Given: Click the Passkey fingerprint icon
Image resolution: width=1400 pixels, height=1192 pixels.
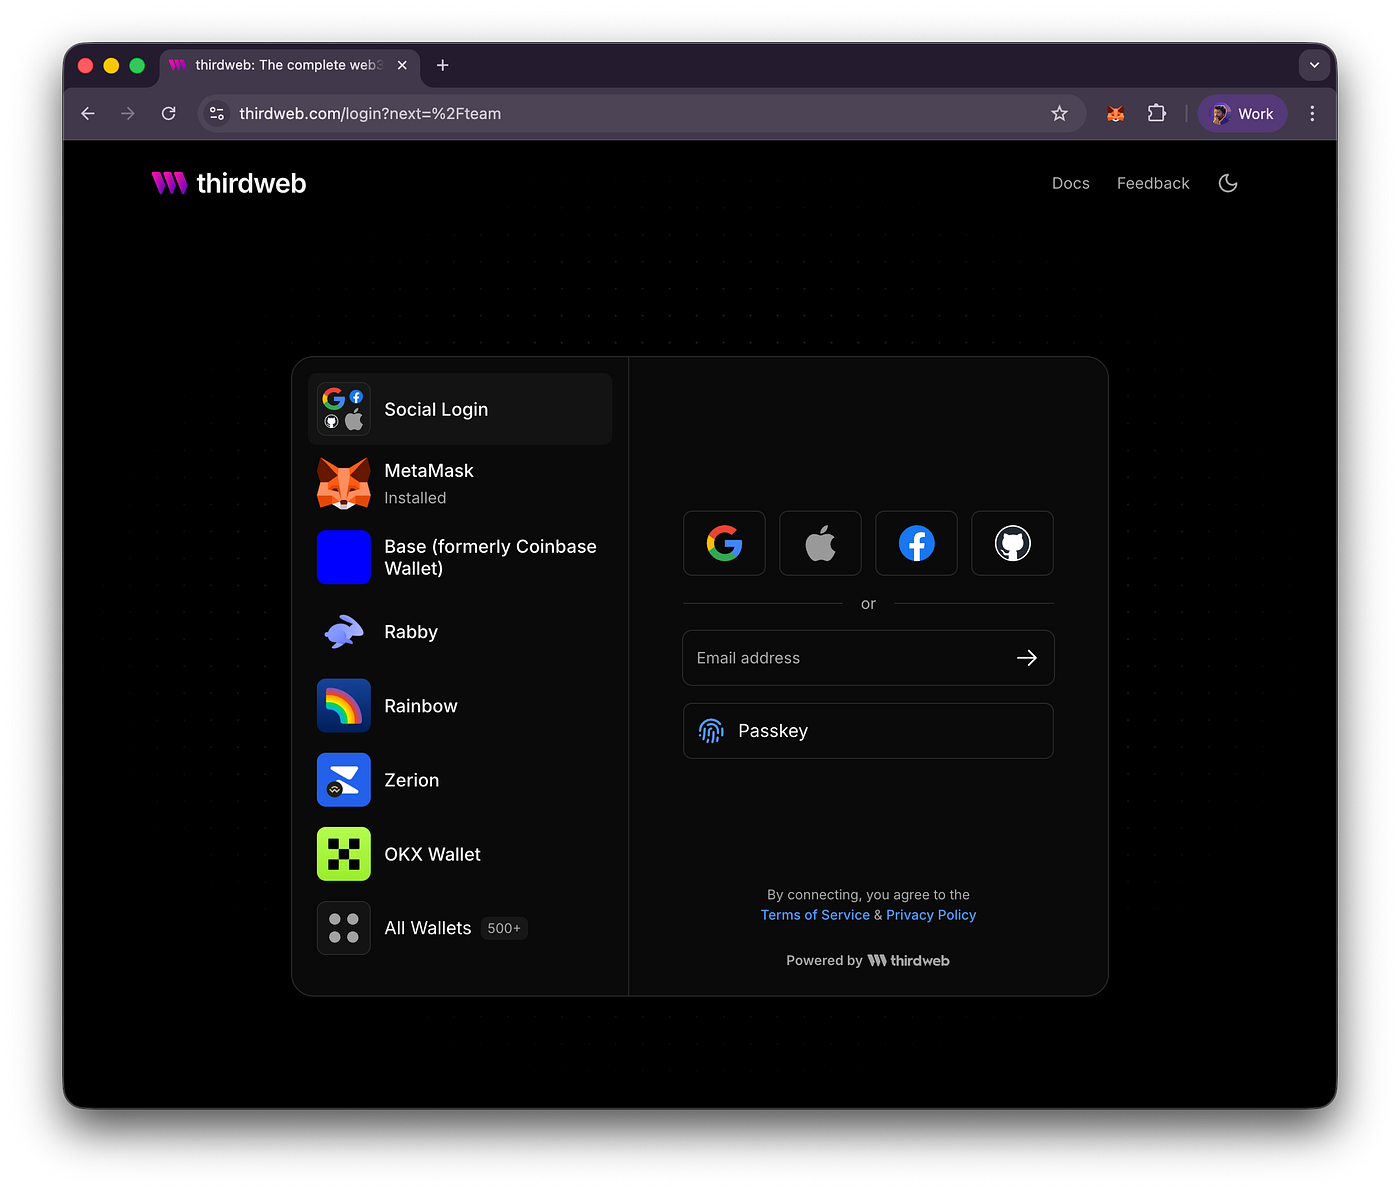Looking at the screenshot, I should point(711,731).
